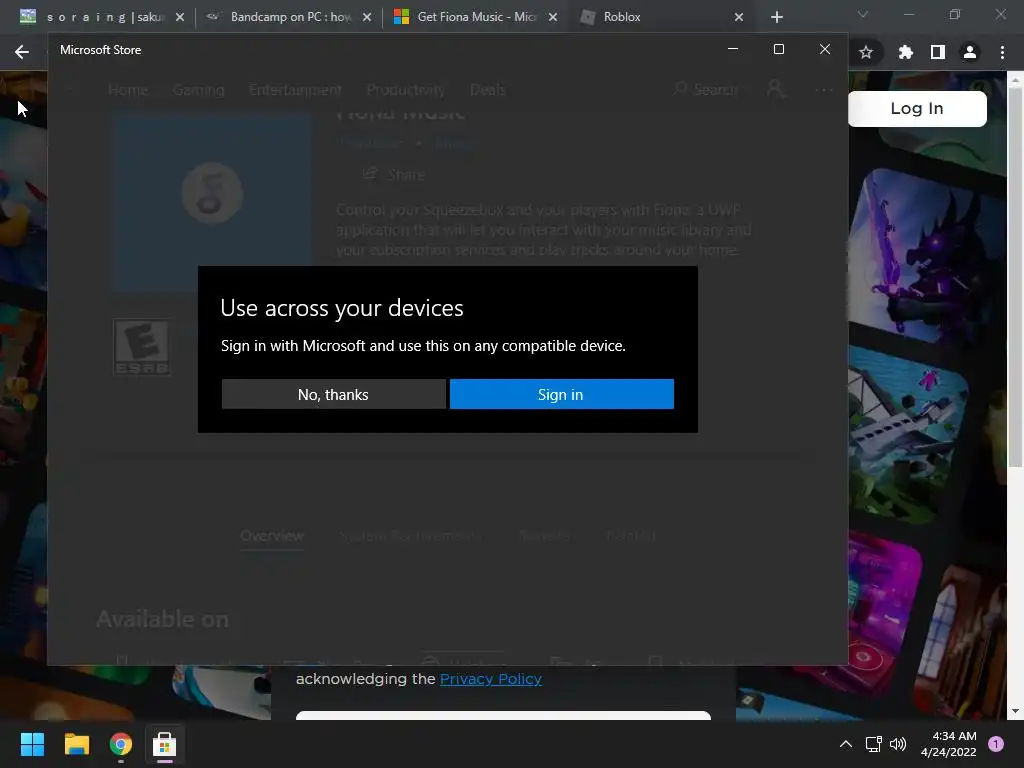This screenshot has height=768, width=1024.
Task: Minimize the Microsoft Store window
Action: (x=733, y=49)
